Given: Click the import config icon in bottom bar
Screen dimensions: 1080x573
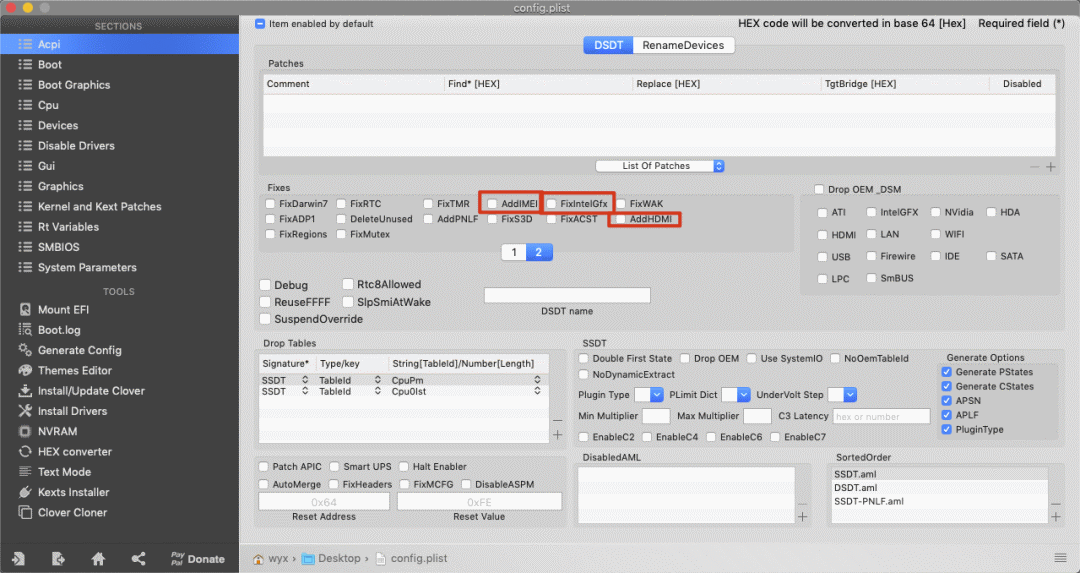Looking at the screenshot, I should click(18, 559).
